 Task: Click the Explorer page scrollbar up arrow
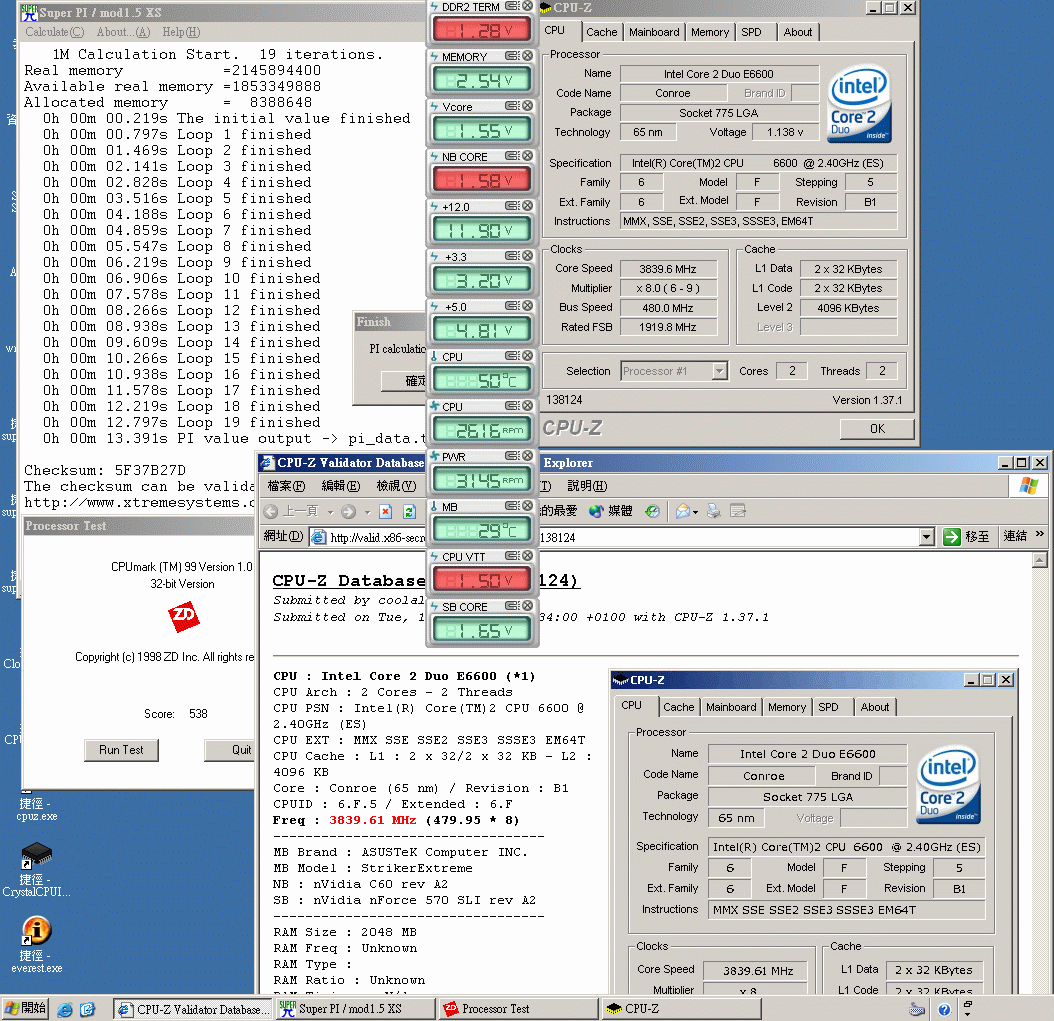(x=1039, y=560)
